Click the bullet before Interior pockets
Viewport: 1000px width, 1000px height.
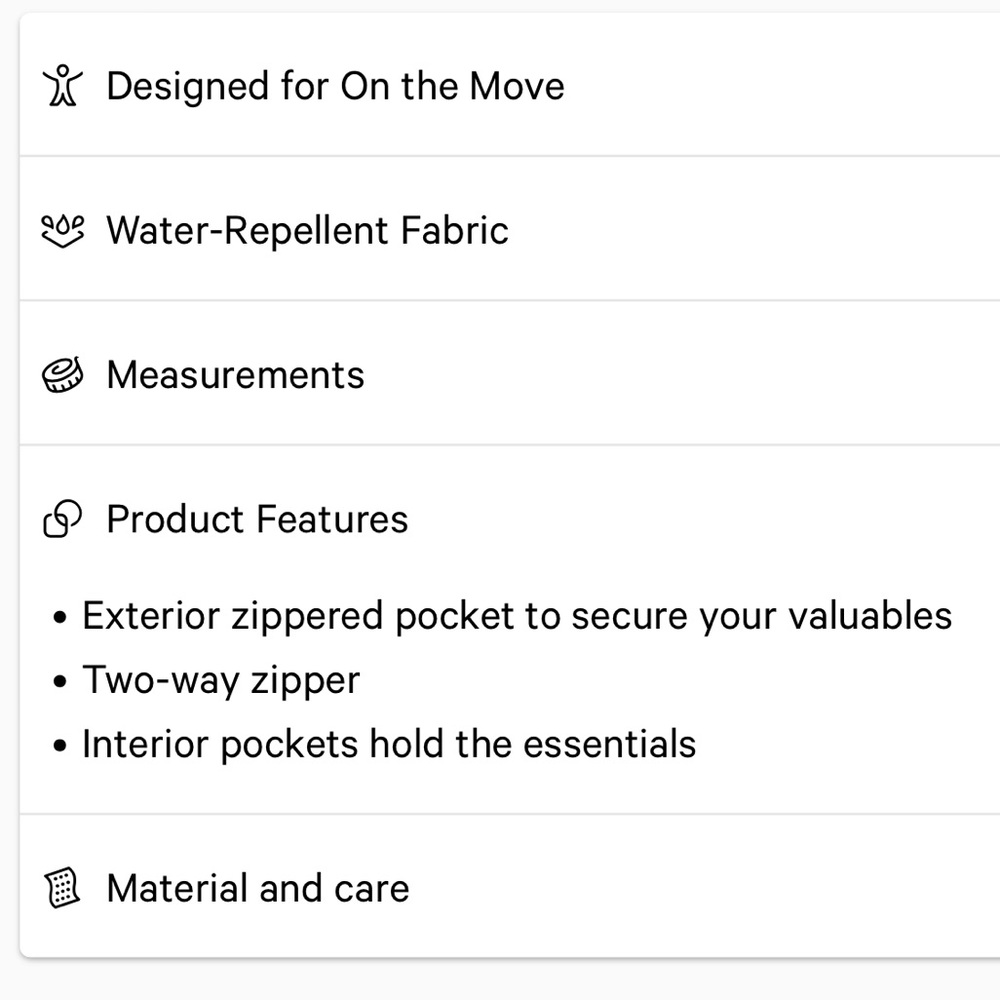61,746
